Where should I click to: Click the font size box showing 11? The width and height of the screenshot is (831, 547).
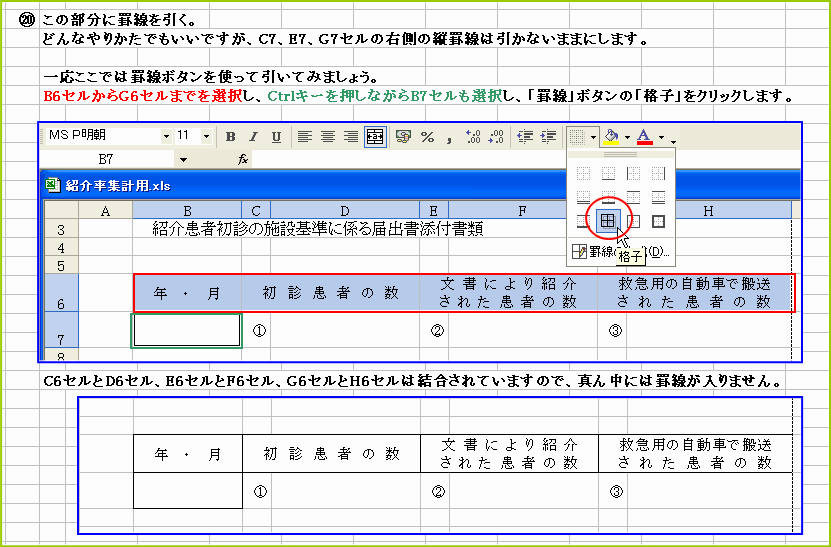(x=188, y=136)
